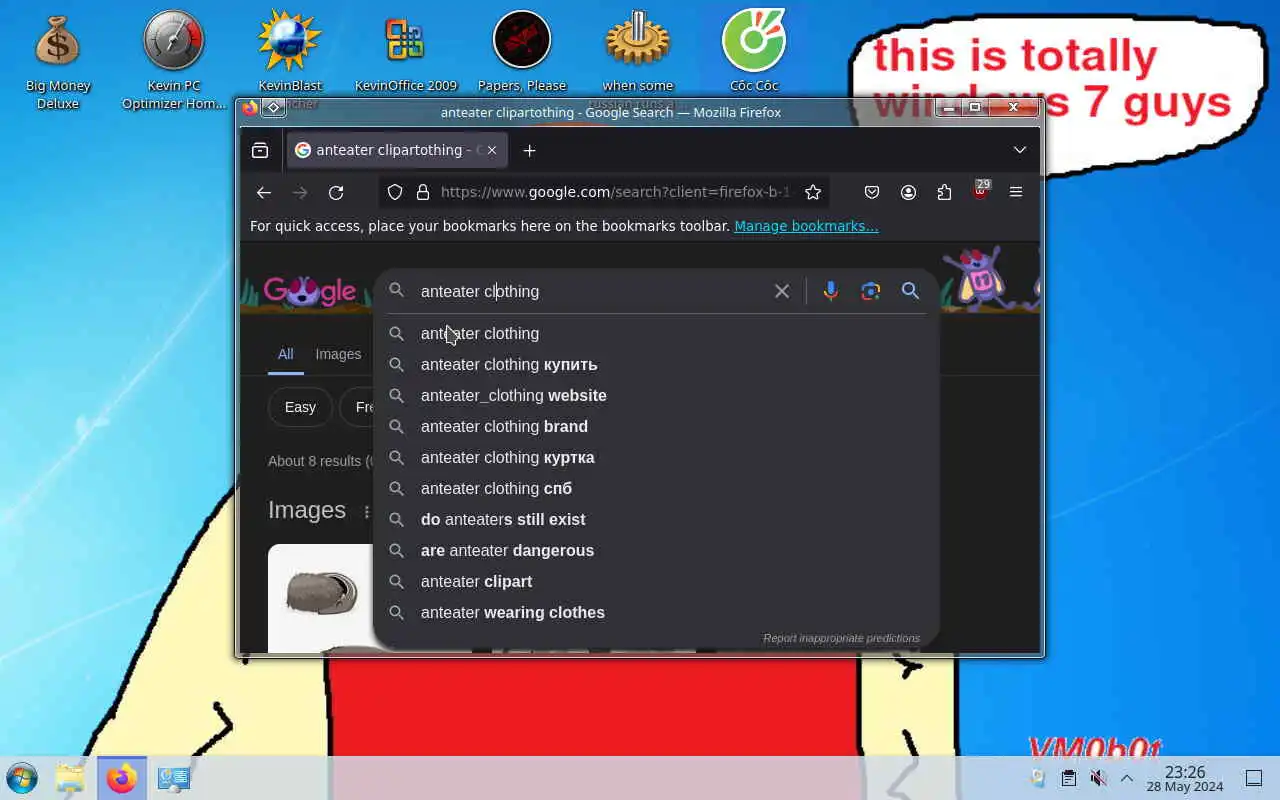This screenshot has width=1280, height=800.
Task: Open clipboard tray icon
Action: 1069,778
